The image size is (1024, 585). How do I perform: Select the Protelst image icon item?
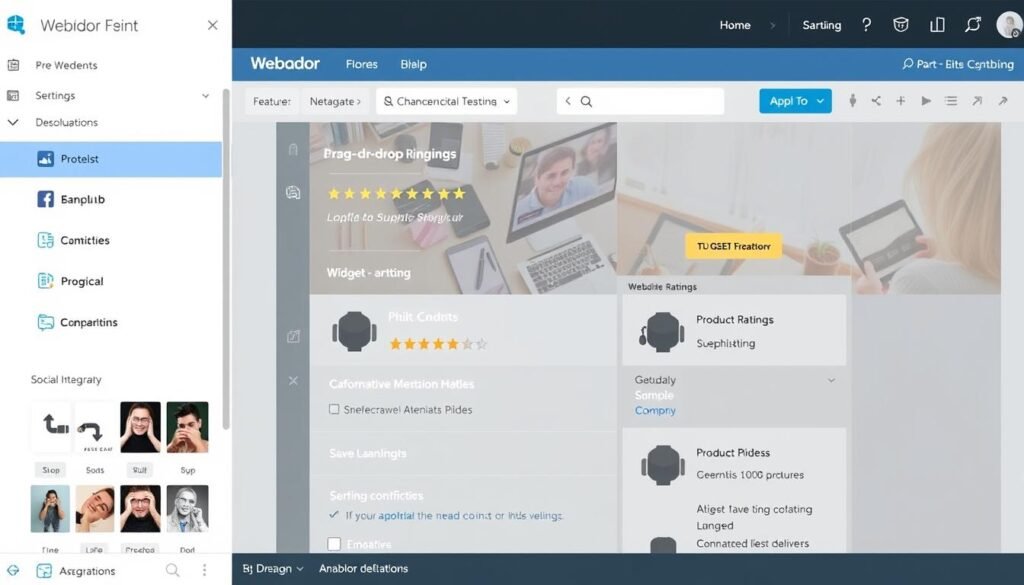[45, 159]
